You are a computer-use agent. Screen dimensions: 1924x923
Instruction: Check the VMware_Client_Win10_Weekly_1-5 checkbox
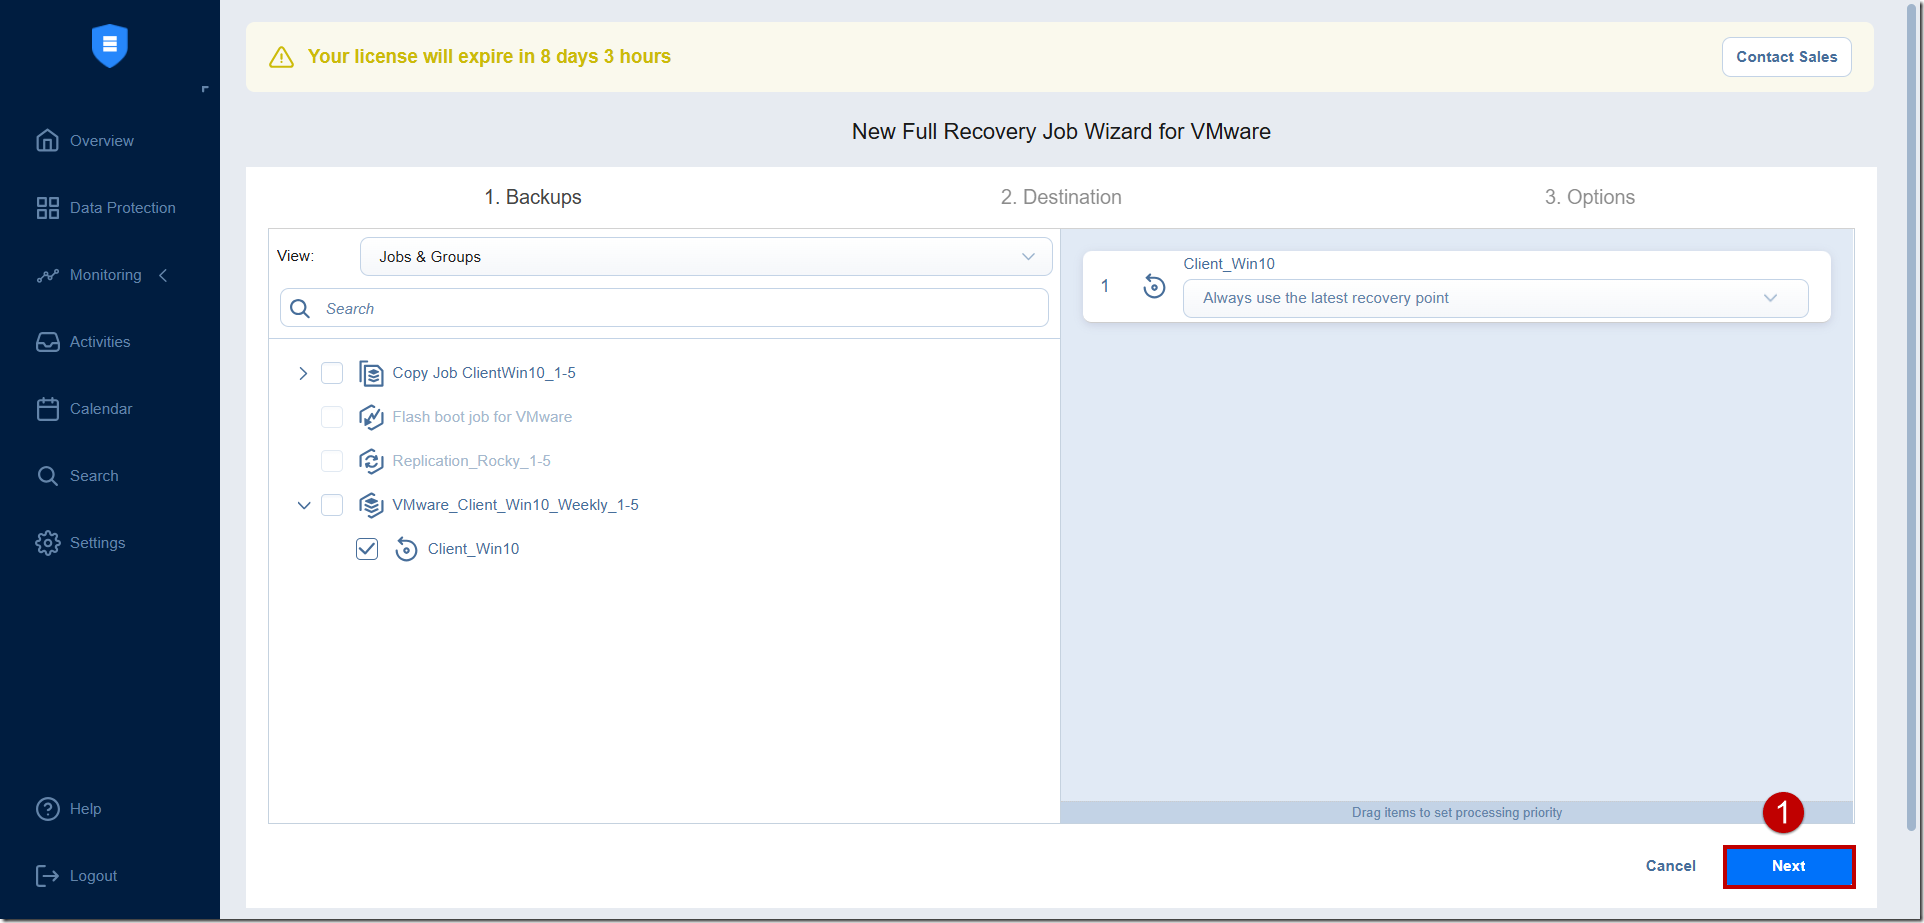pyautogui.click(x=332, y=505)
